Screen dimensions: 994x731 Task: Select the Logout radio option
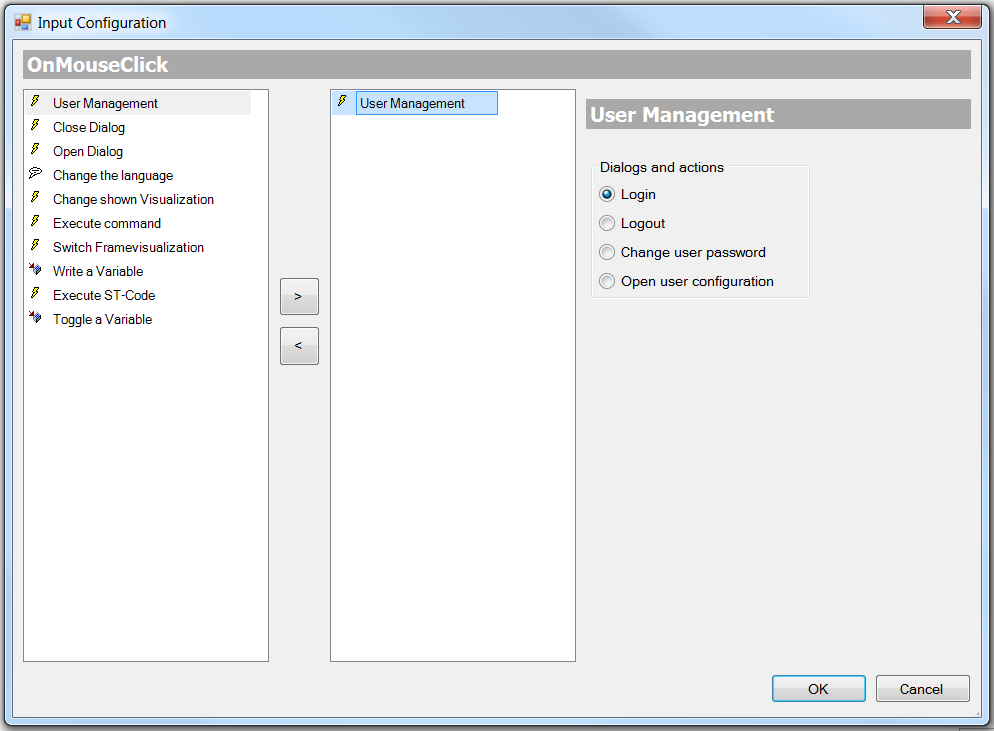point(607,223)
